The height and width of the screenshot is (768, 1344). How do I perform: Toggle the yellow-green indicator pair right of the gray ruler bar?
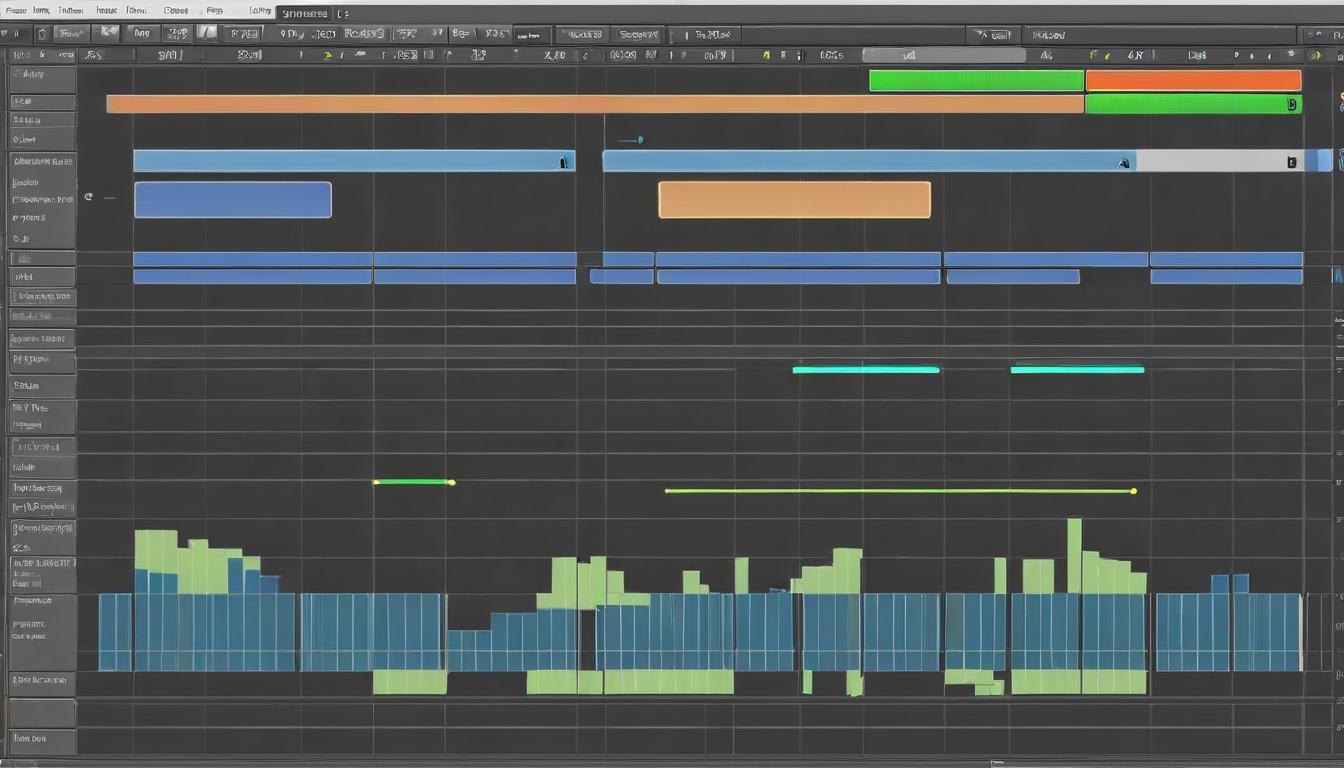[x=1099, y=56]
